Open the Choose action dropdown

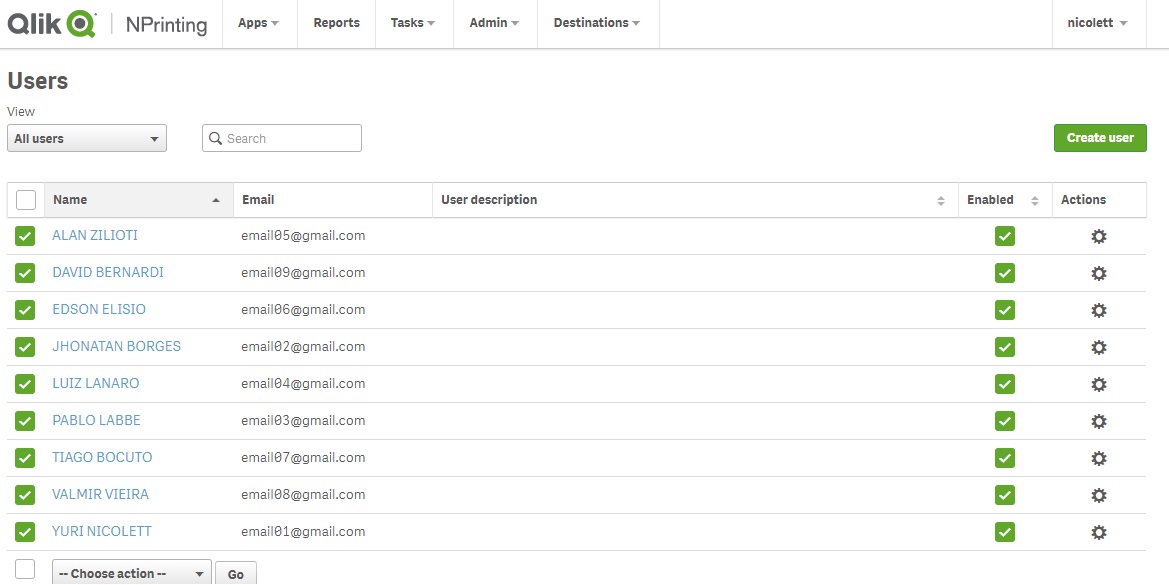click(131, 573)
